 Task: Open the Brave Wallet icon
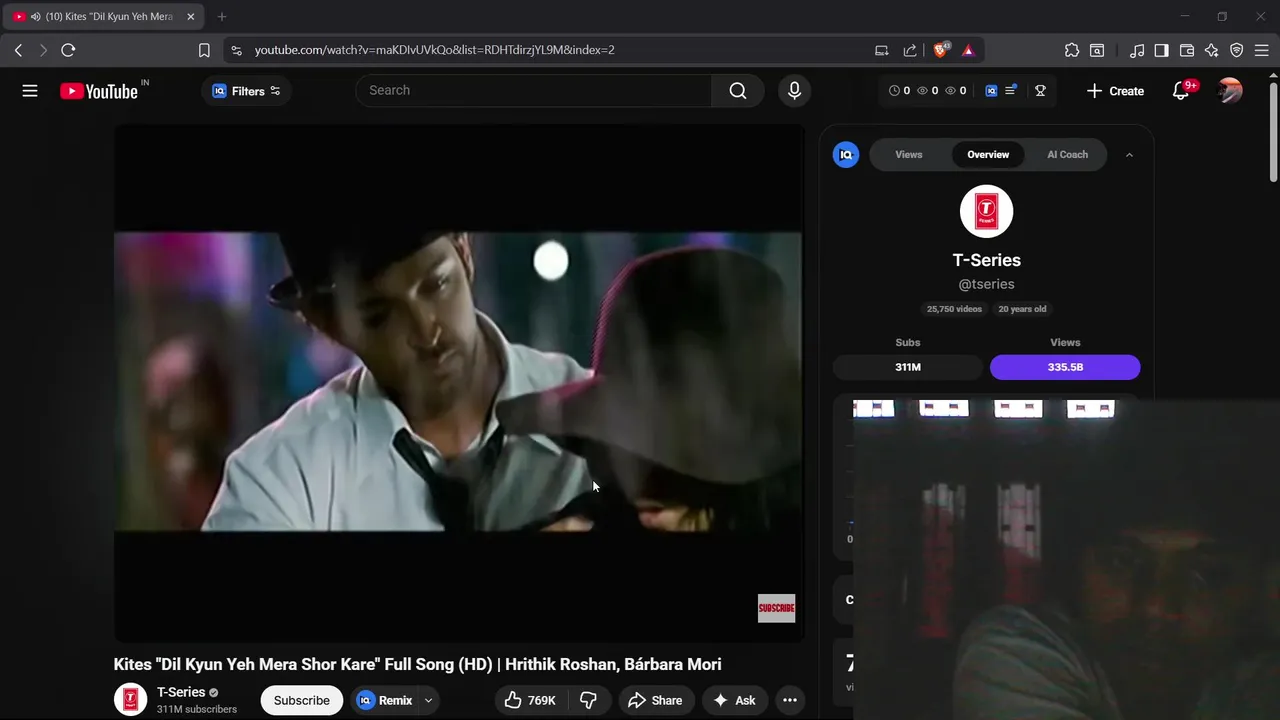pos(1187,50)
